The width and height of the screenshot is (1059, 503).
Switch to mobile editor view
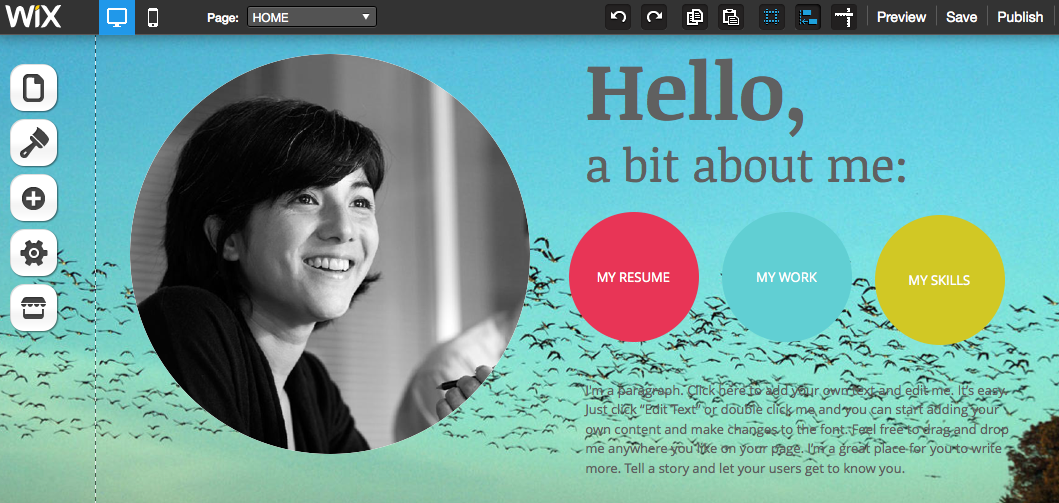(x=153, y=17)
